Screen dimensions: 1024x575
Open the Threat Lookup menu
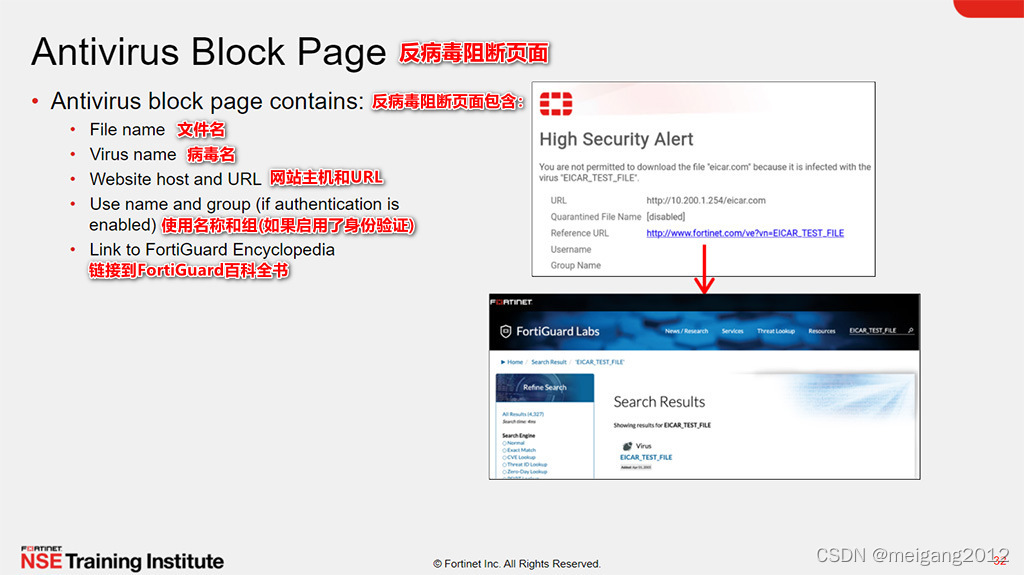coord(776,331)
